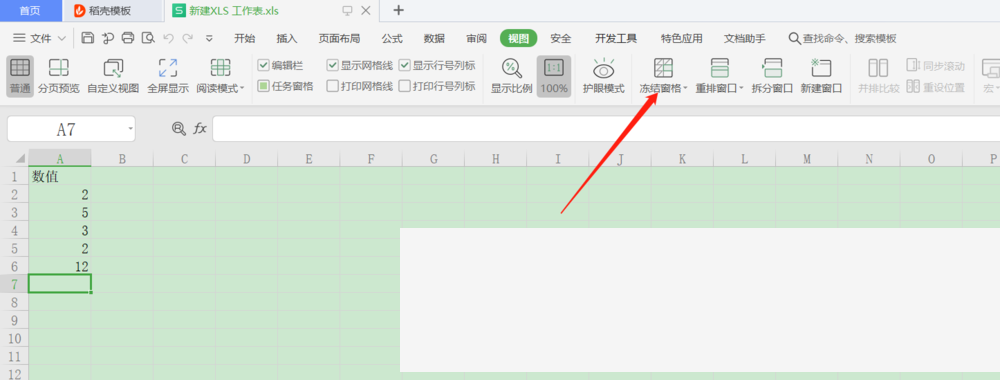
Task: Switch to Full Screen display (全屏显示)
Action: coord(168,76)
